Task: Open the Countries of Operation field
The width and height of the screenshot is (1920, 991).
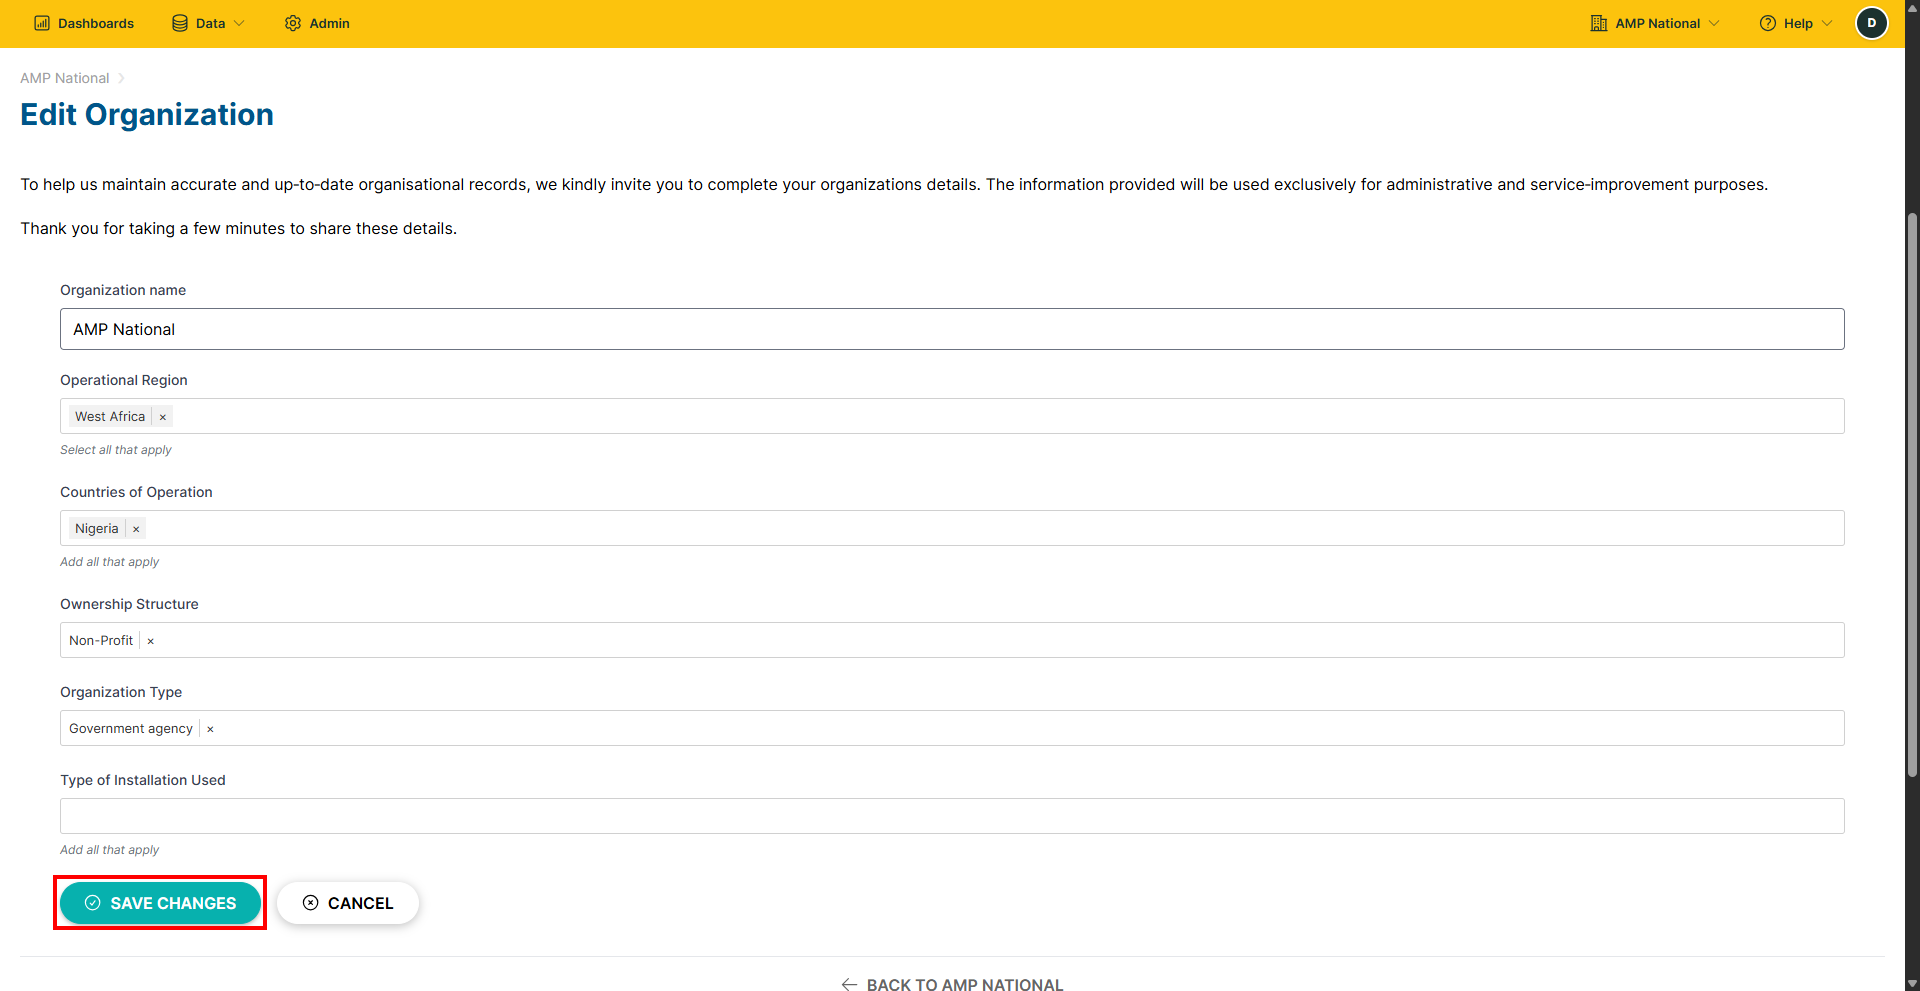Action: click(952, 528)
